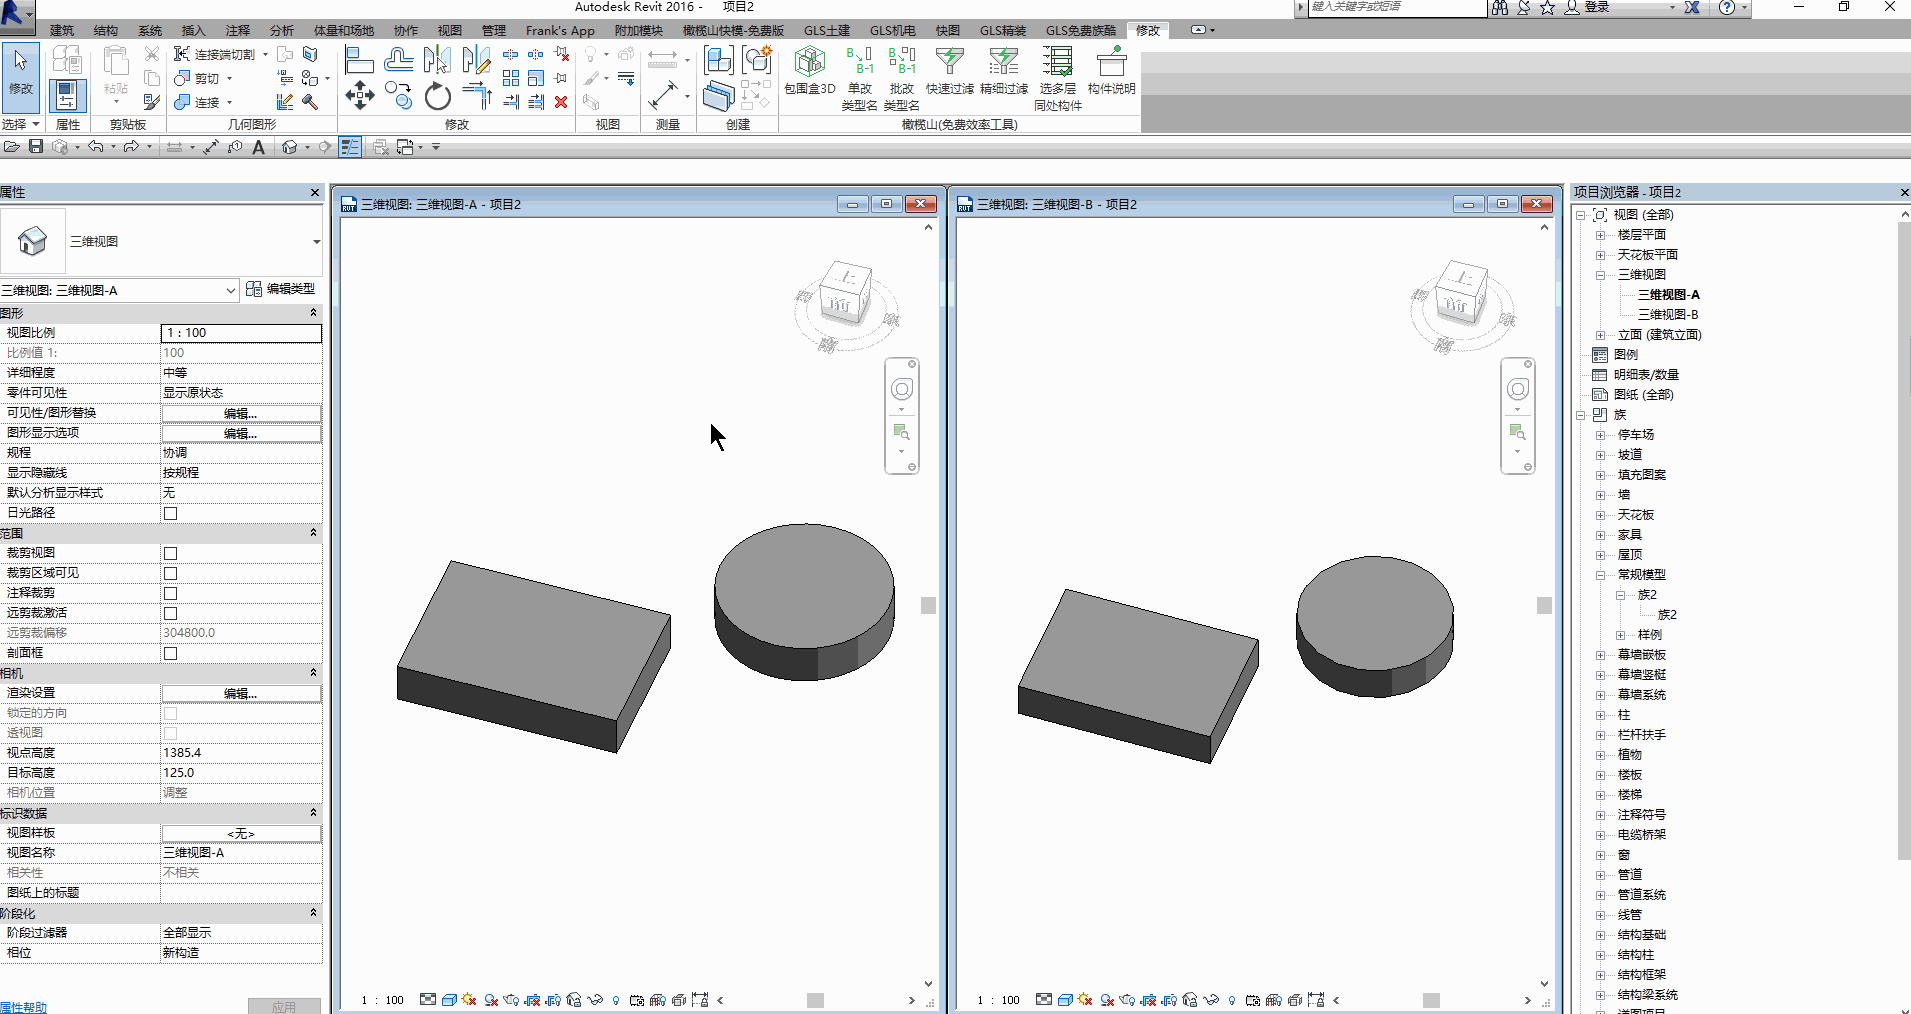This screenshot has height=1014, width=1911.
Task: Tick the 裁剪视图 checkbox
Action: 171,553
